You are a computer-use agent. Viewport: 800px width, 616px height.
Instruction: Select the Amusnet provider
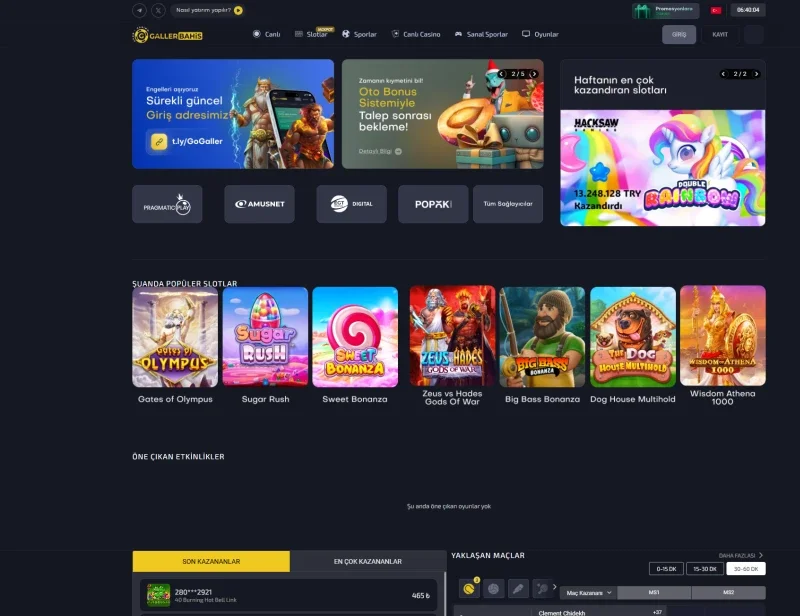259,204
